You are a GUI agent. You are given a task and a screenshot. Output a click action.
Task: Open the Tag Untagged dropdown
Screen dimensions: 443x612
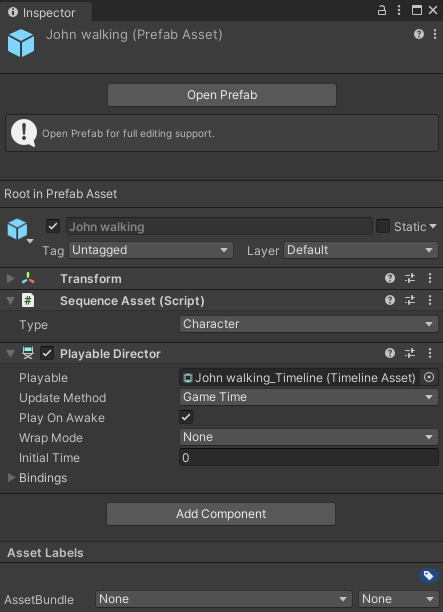click(151, 250)
